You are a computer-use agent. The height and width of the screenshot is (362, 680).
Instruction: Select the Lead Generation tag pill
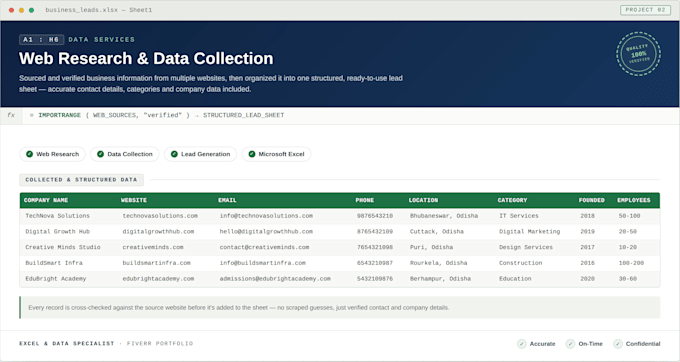(200, 154)
